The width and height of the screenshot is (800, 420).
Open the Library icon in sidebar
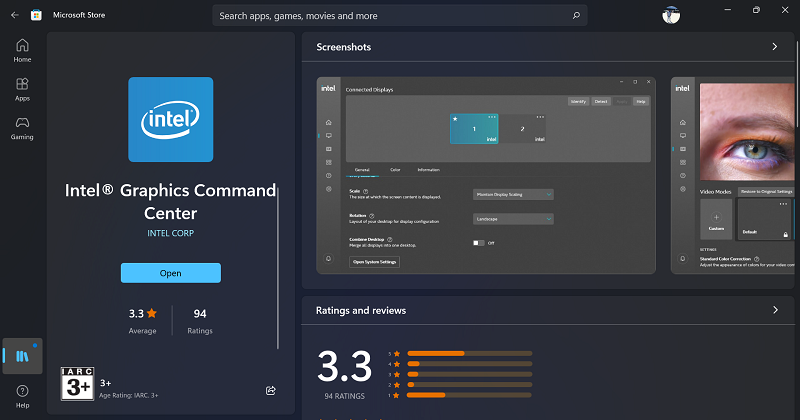[x=22, y=356]
